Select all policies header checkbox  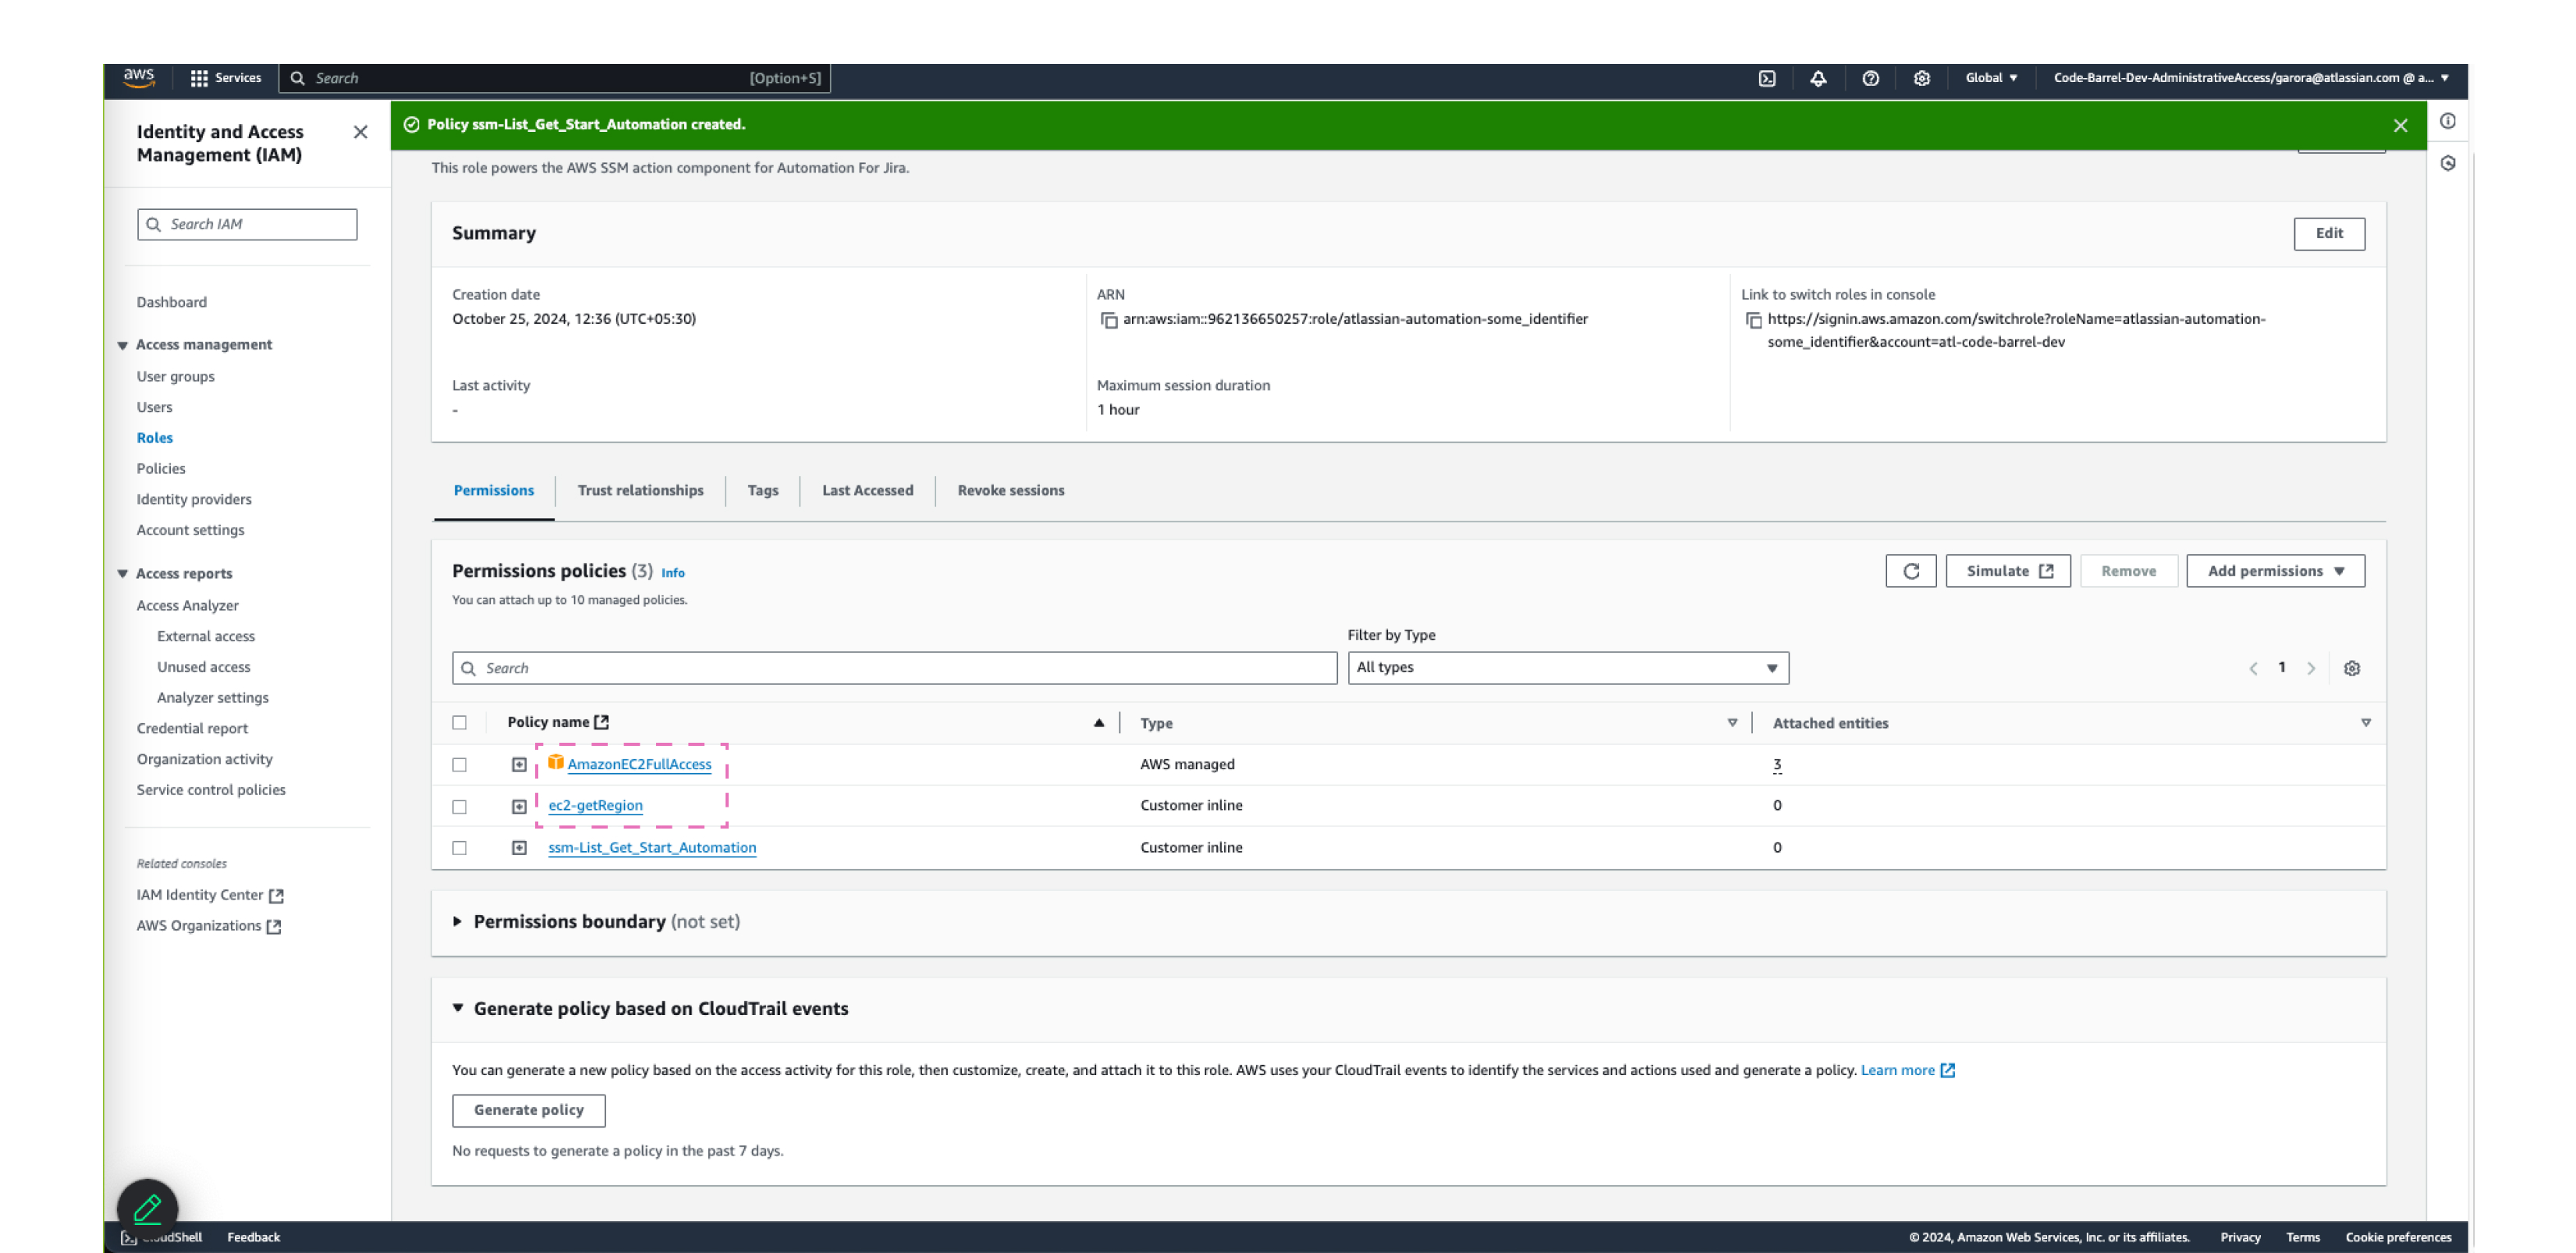pyautogui.click(x=459, y=723)
